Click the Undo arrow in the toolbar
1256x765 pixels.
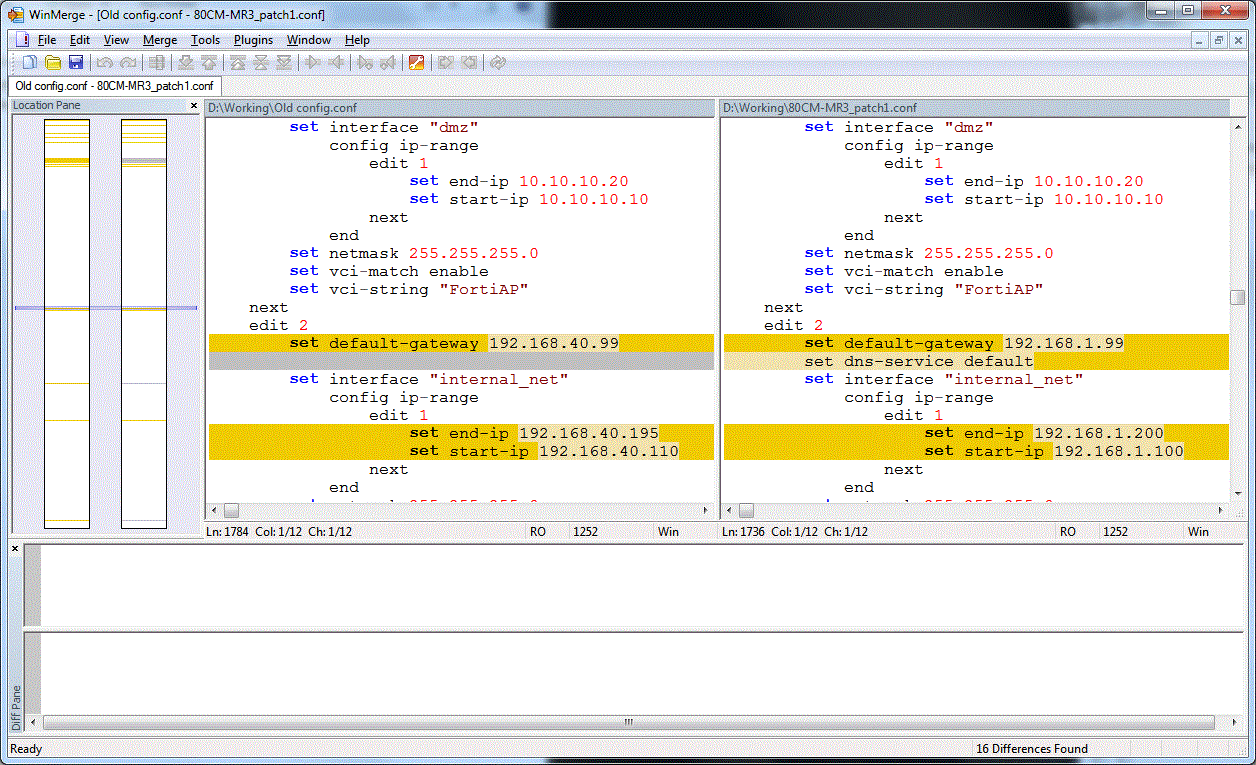point(104,63)
